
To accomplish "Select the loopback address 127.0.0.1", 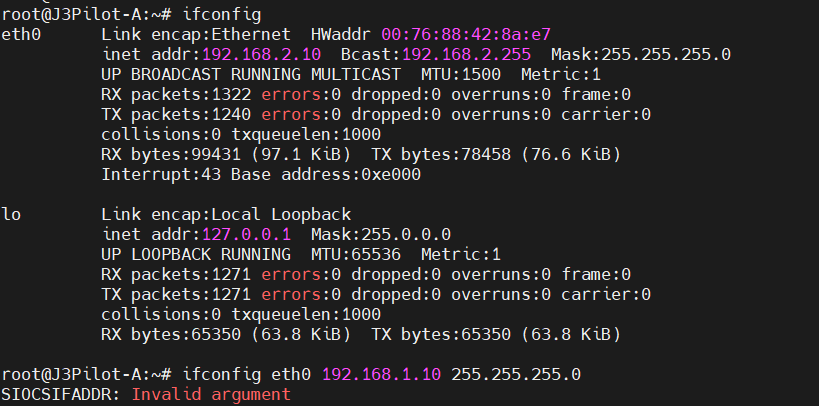I will tap(240, 233).
